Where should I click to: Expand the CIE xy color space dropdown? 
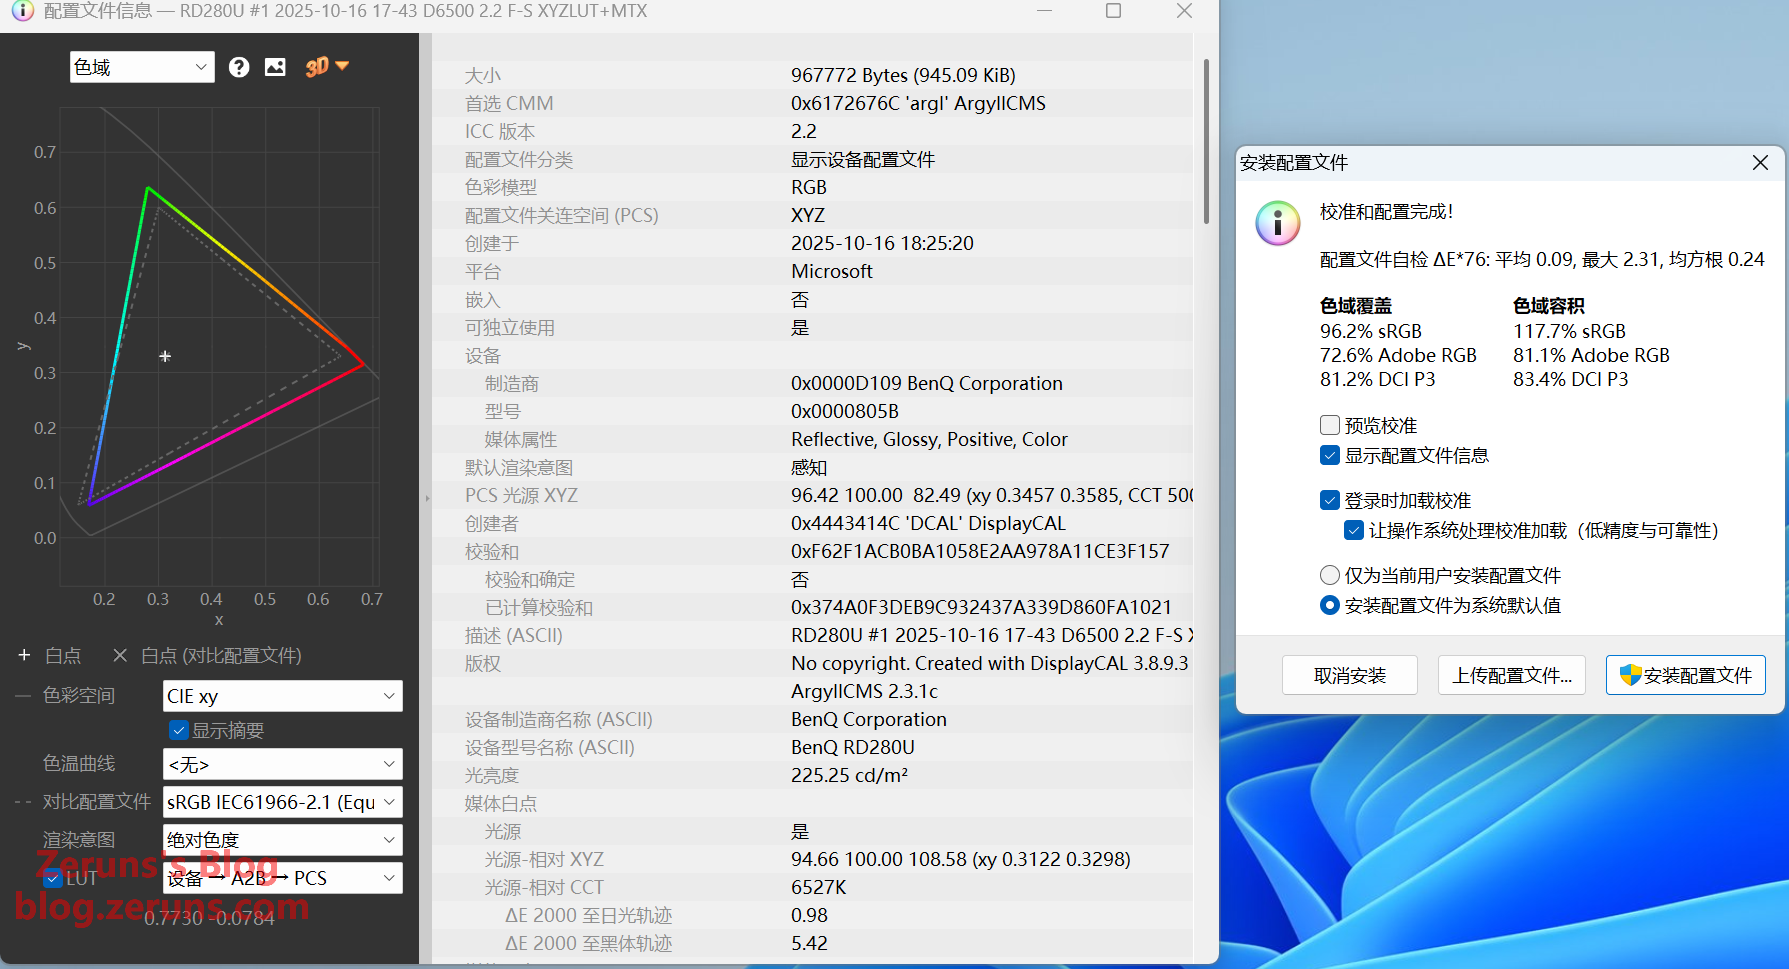pyautogui.click(x=282, y=696)
